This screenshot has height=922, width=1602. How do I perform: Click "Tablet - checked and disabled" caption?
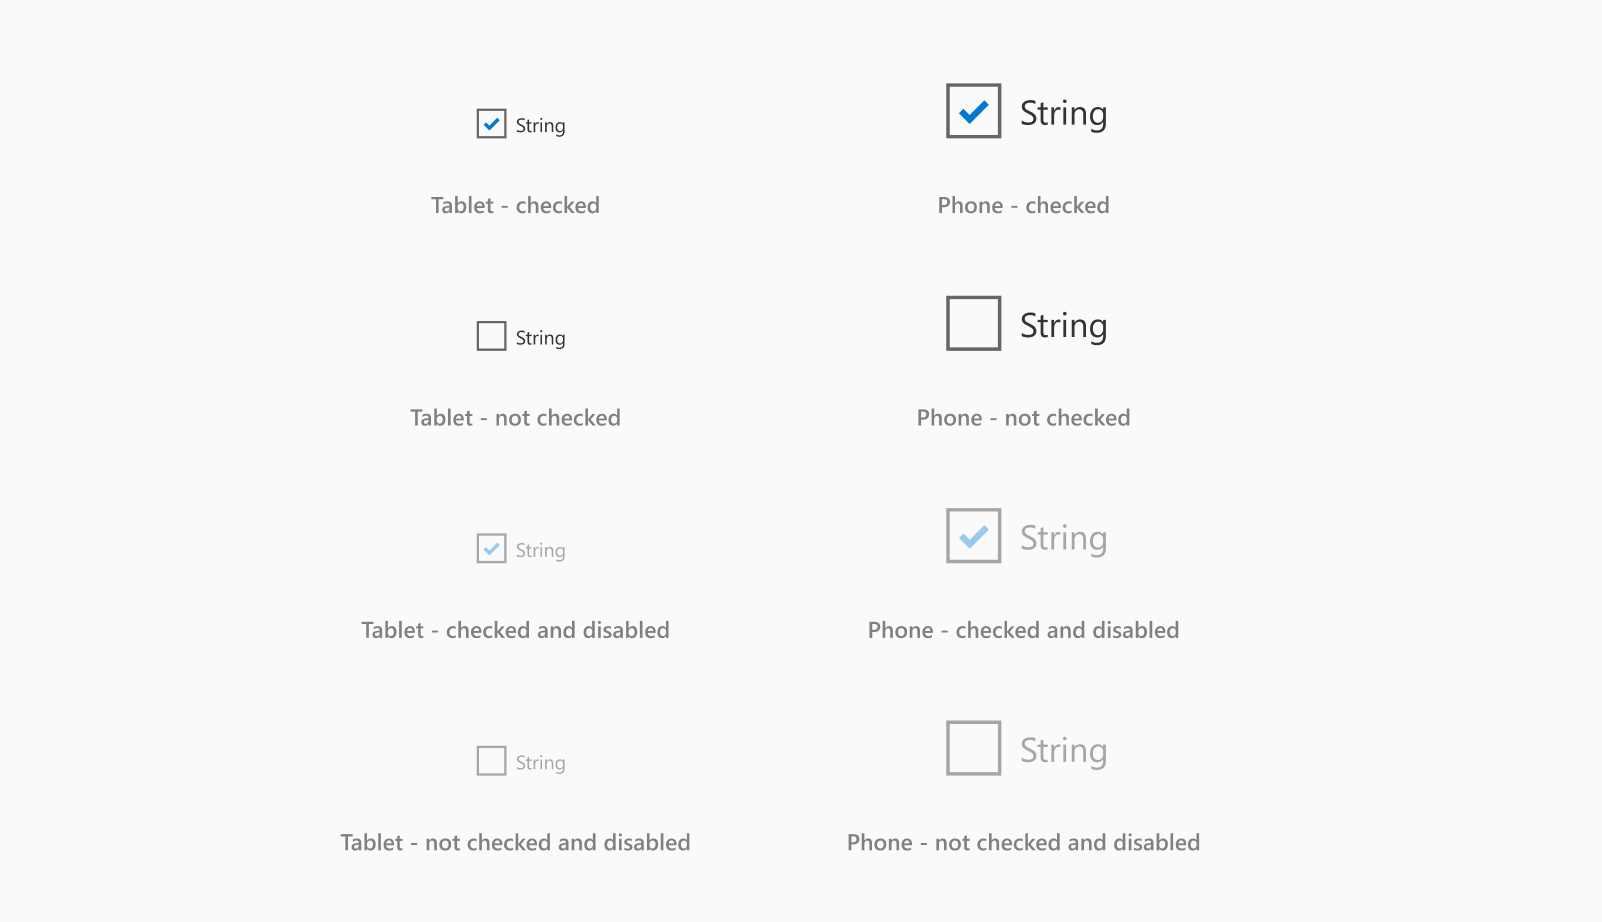coord(515,631)
